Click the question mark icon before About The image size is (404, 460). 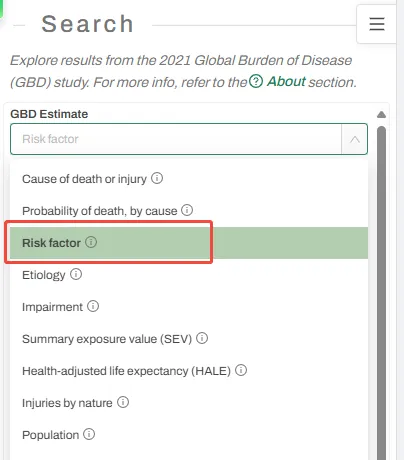[x=256, y=81]
